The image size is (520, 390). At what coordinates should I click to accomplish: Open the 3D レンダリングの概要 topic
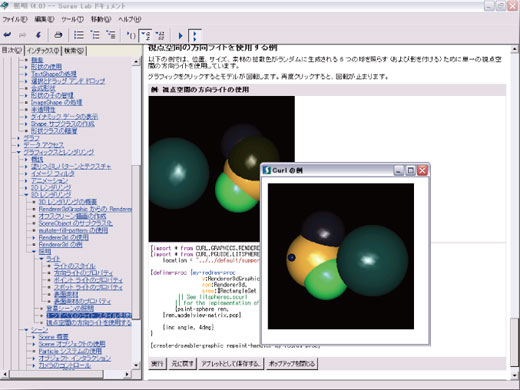(68, 202)
